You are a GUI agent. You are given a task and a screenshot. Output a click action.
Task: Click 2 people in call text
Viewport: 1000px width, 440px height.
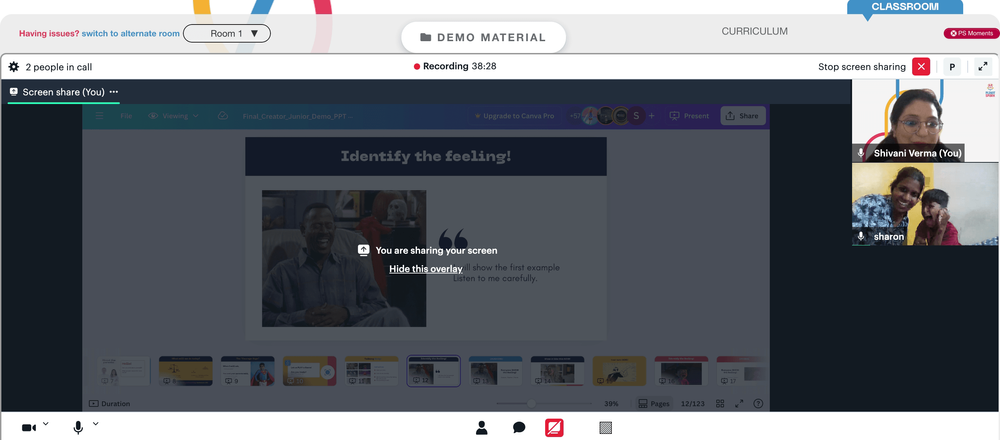(59, 67)
